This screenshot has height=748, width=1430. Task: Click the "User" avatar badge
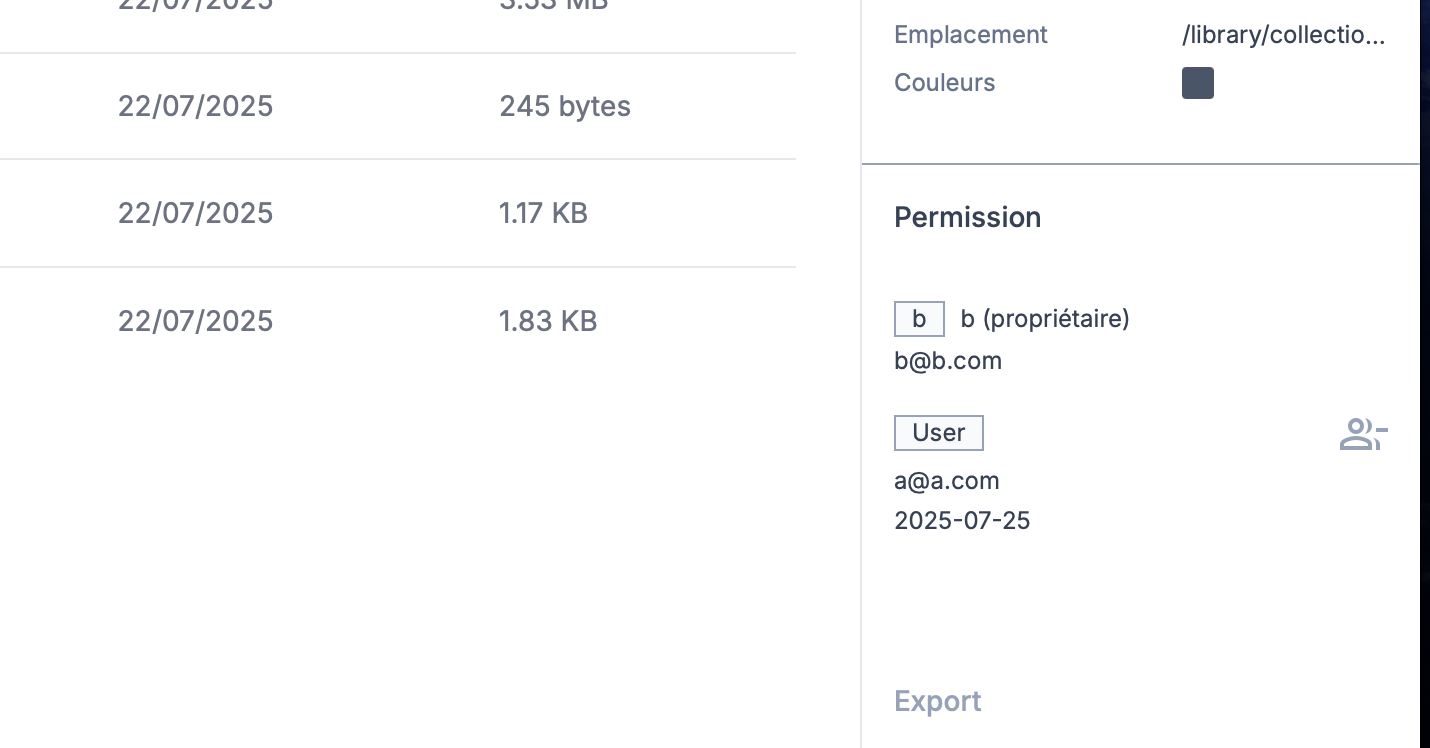[x=938, y=433]
